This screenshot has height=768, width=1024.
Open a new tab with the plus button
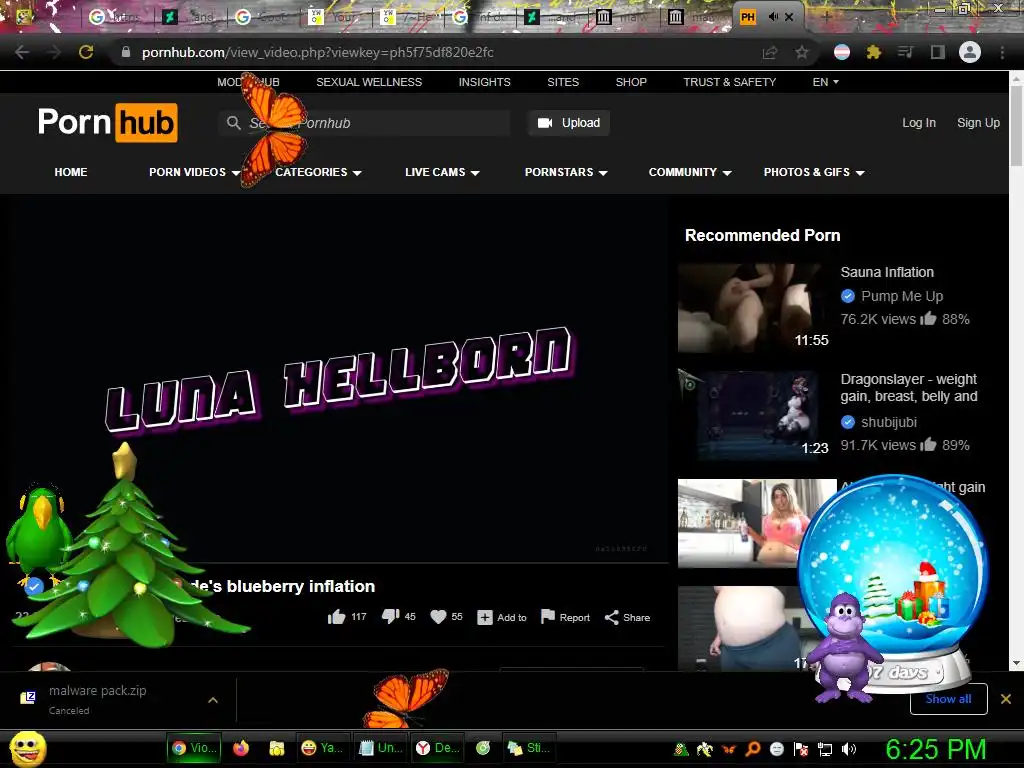(826, 17)
